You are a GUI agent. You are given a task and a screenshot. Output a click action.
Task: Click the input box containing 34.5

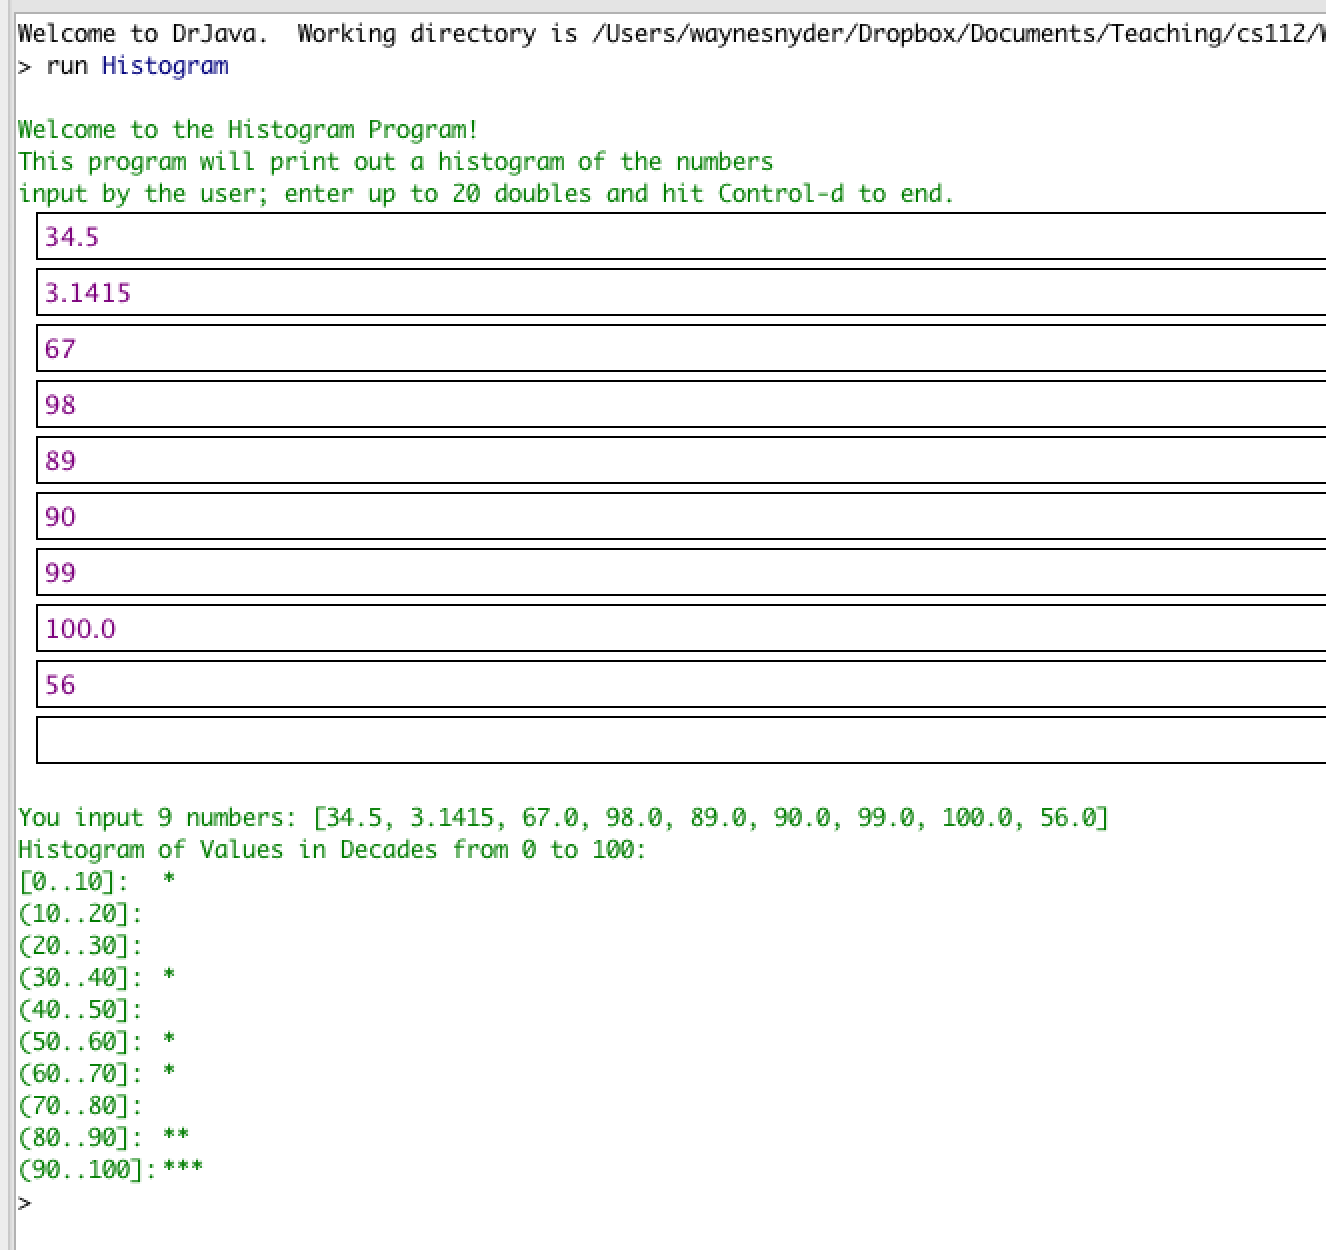[x=680, y=237]
